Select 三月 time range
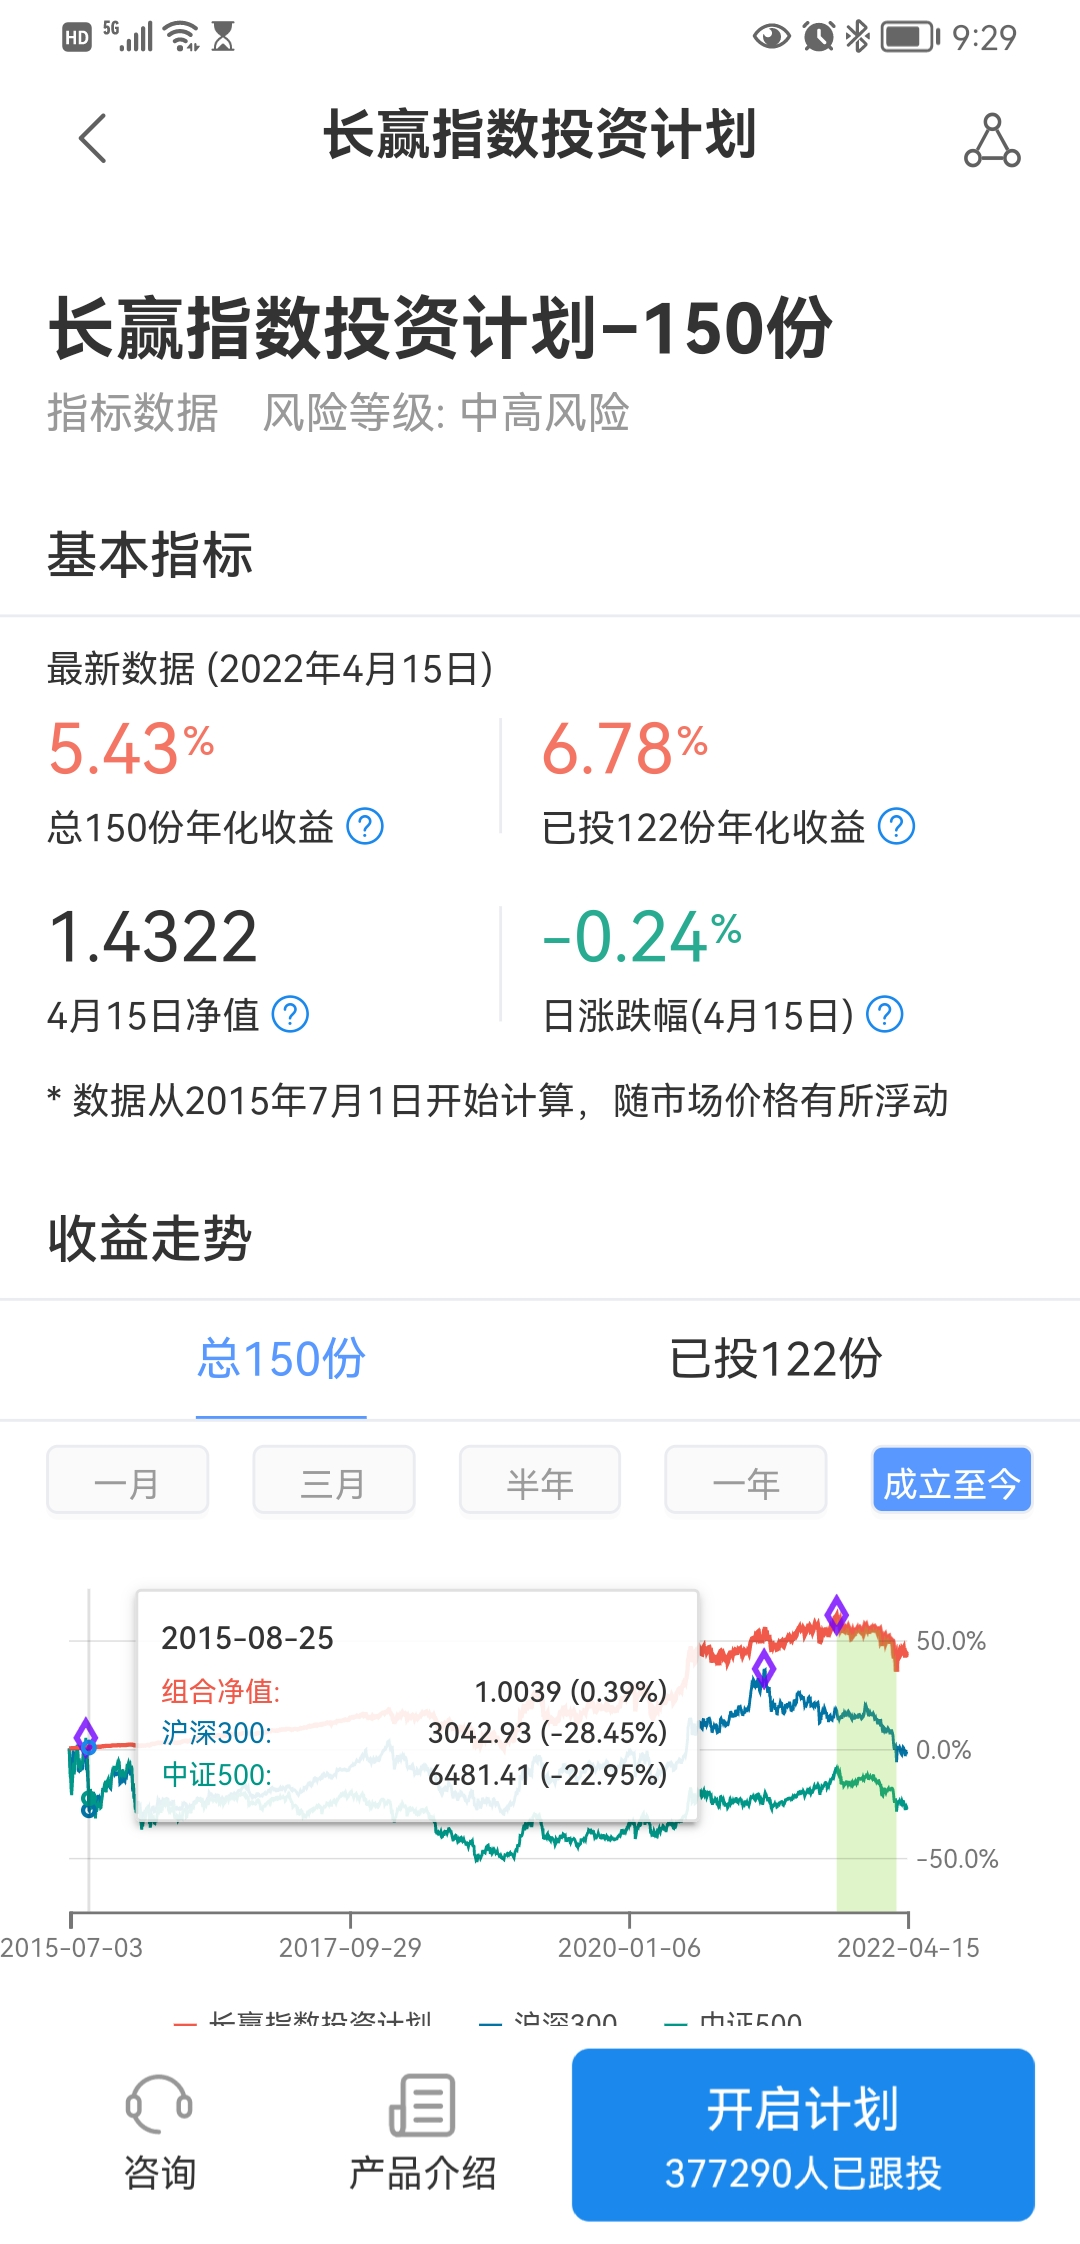The image size is (1080, 2244). coord(334,1480)
